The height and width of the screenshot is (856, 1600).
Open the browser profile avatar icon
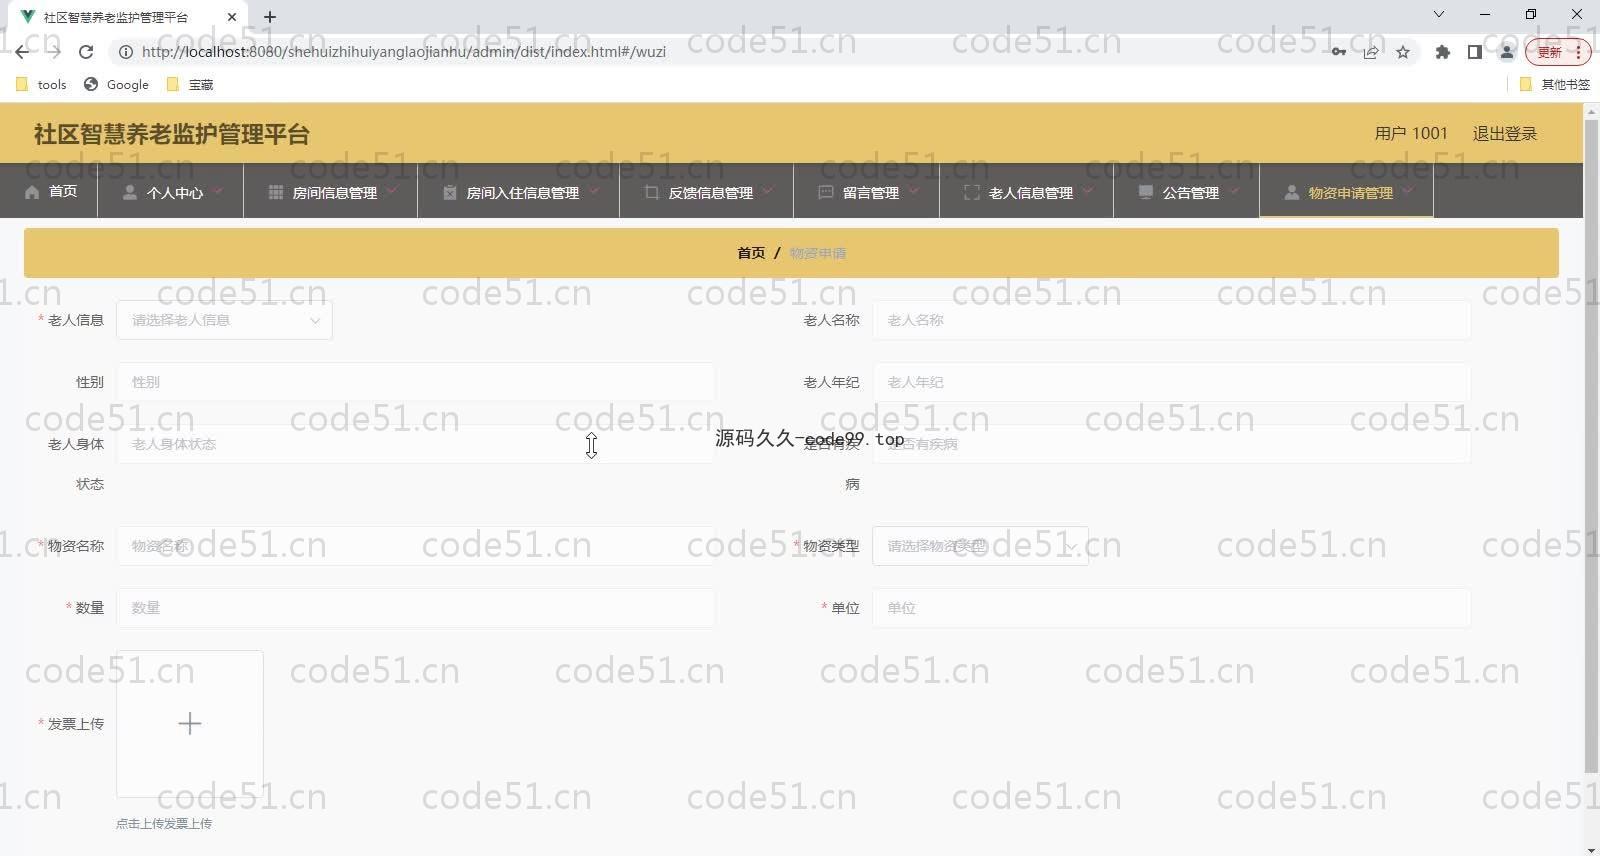pyautogui.click(x=1507, y=52)
